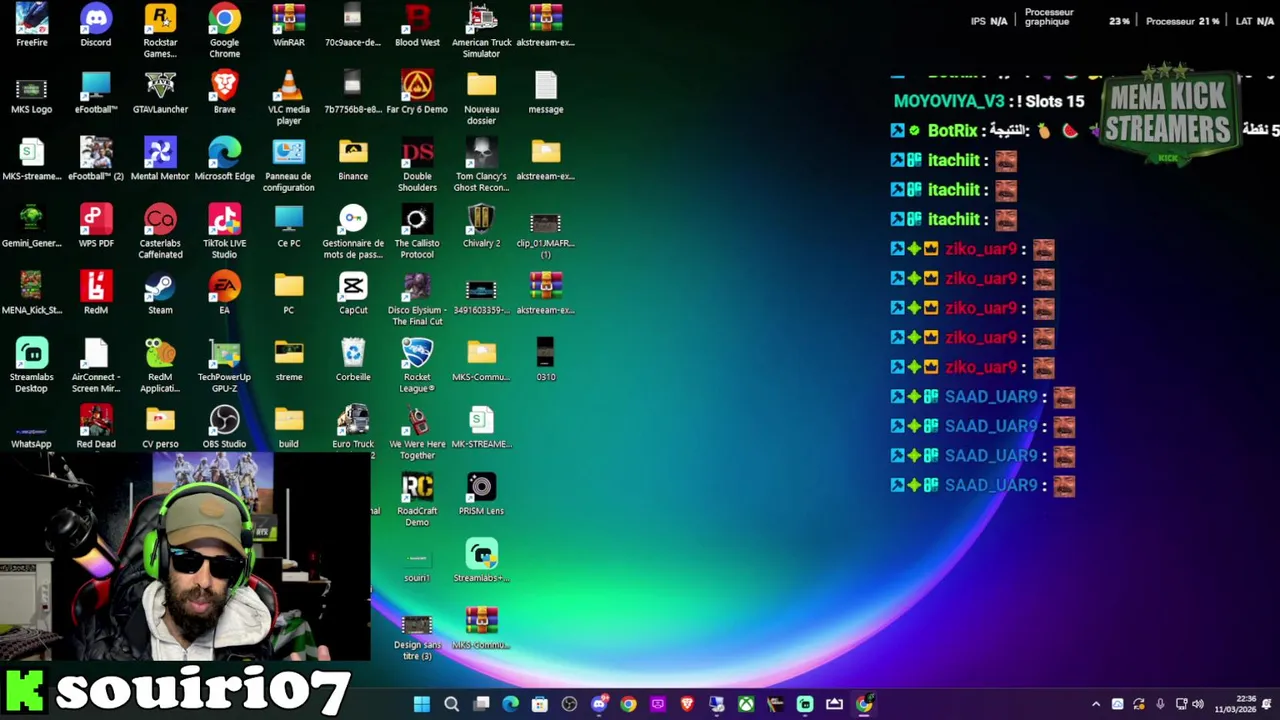
Task: Open the Binance folder on desktop
Action: pyautogui.click(x=353, y=159)
